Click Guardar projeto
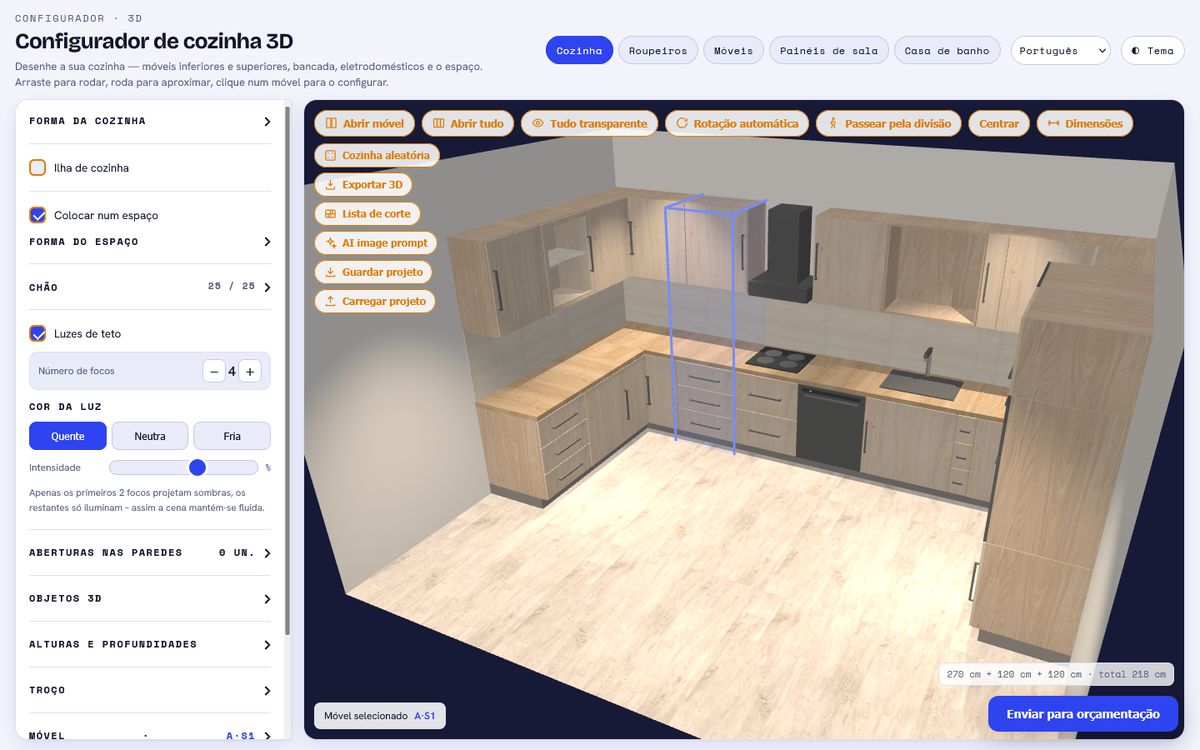Image resolution: width=1200 pixels, height=750 pixels. (373, 272)
